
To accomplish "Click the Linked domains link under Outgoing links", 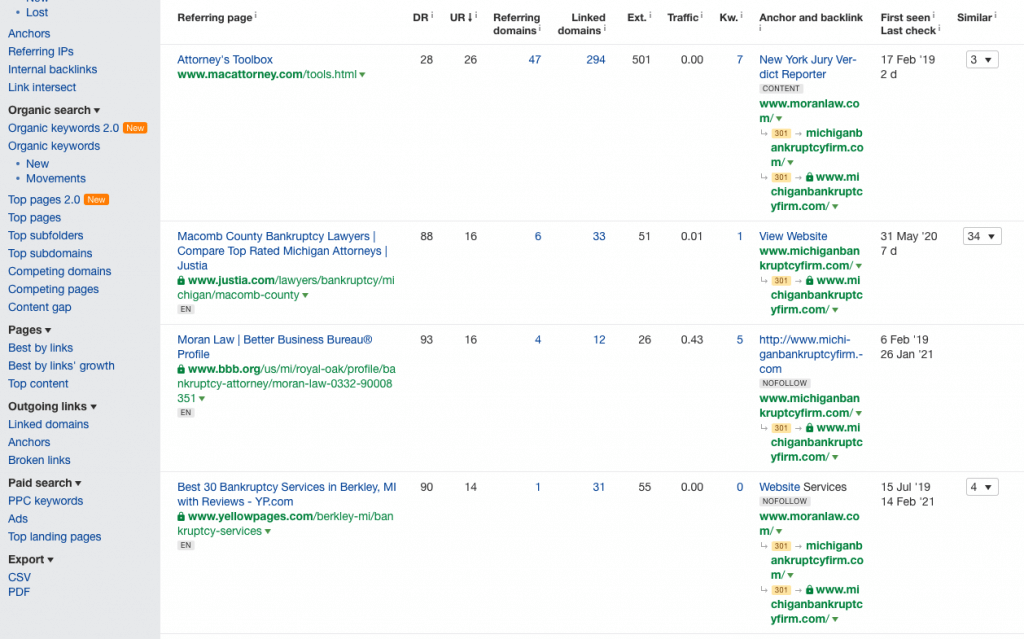I will pyautogui.click(x=48, y=424).
